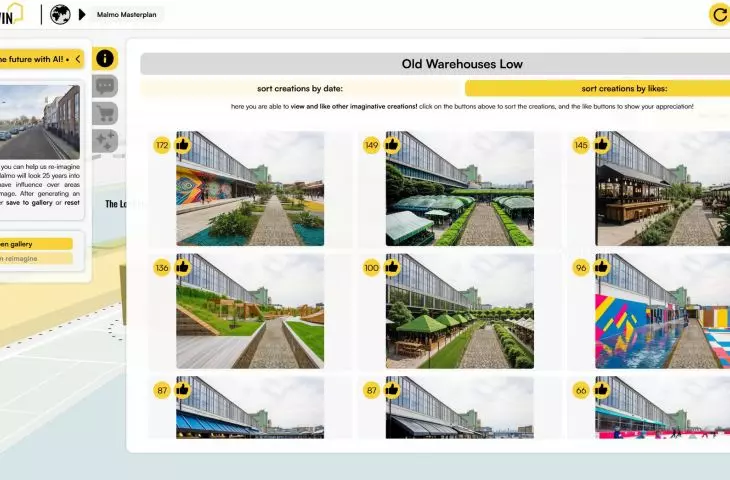This screenshot has height=480, width=730.
Task: Click the 'Old Warehouses Low' title bar
Action: [x=435, y=64]
